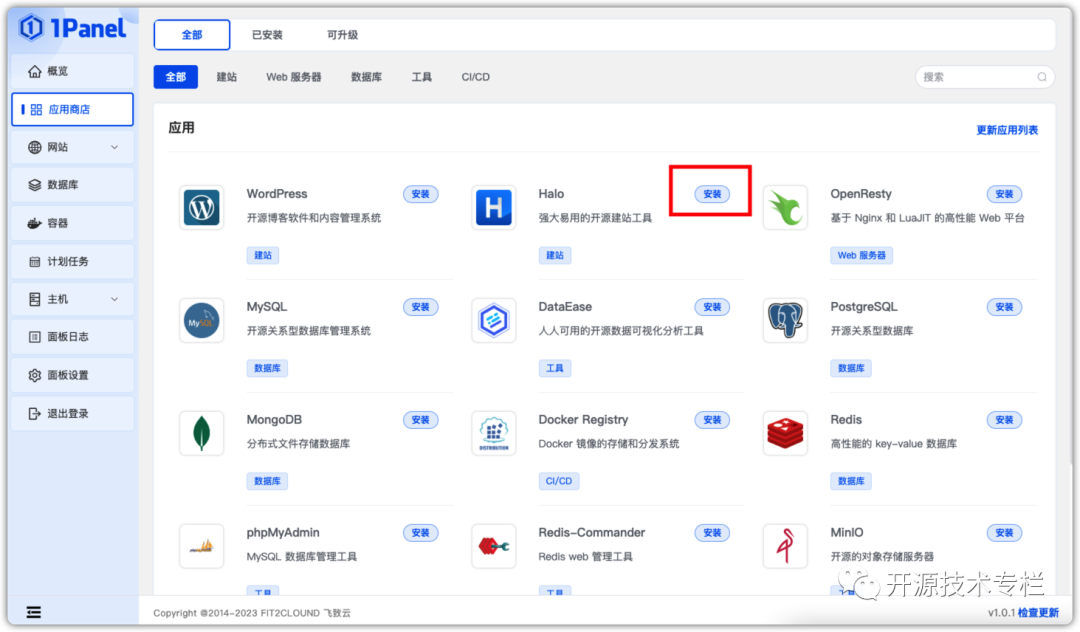Open the DataEase app icon
1080x632 pixels.
[494, 320]
